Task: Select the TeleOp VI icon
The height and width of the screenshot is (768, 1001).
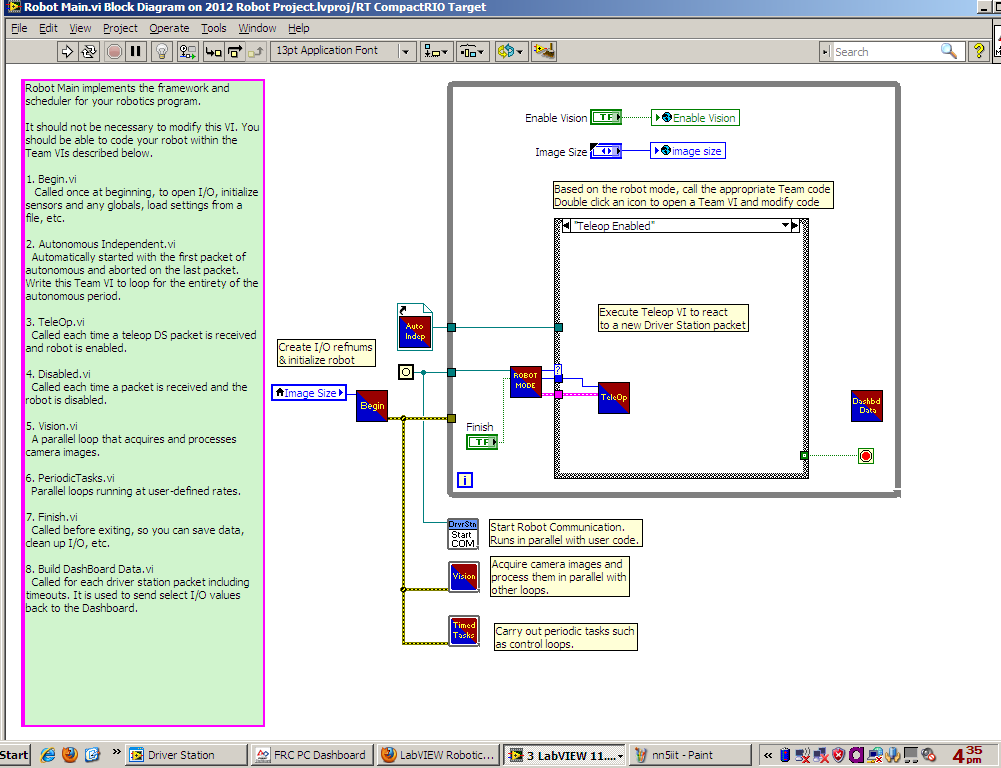Action: click(613, 398)
